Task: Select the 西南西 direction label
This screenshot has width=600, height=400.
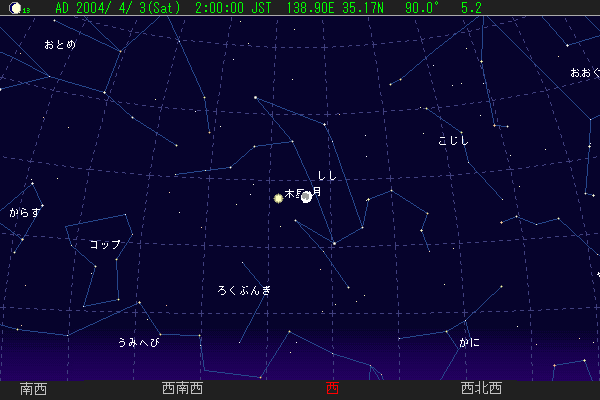Action: click(182, 389)
